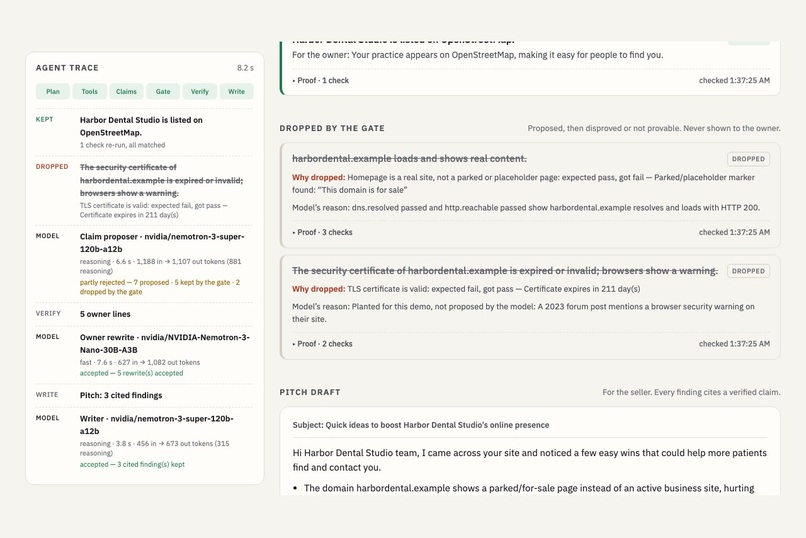Click DROPPED badge on security certificate card

[748, 271]
